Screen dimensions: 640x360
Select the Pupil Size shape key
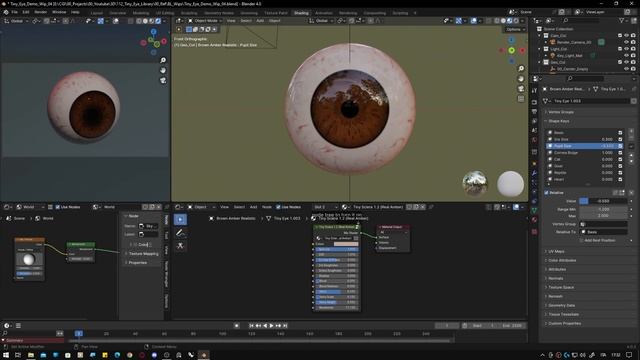pyautogui.click(x=584, y=146)
